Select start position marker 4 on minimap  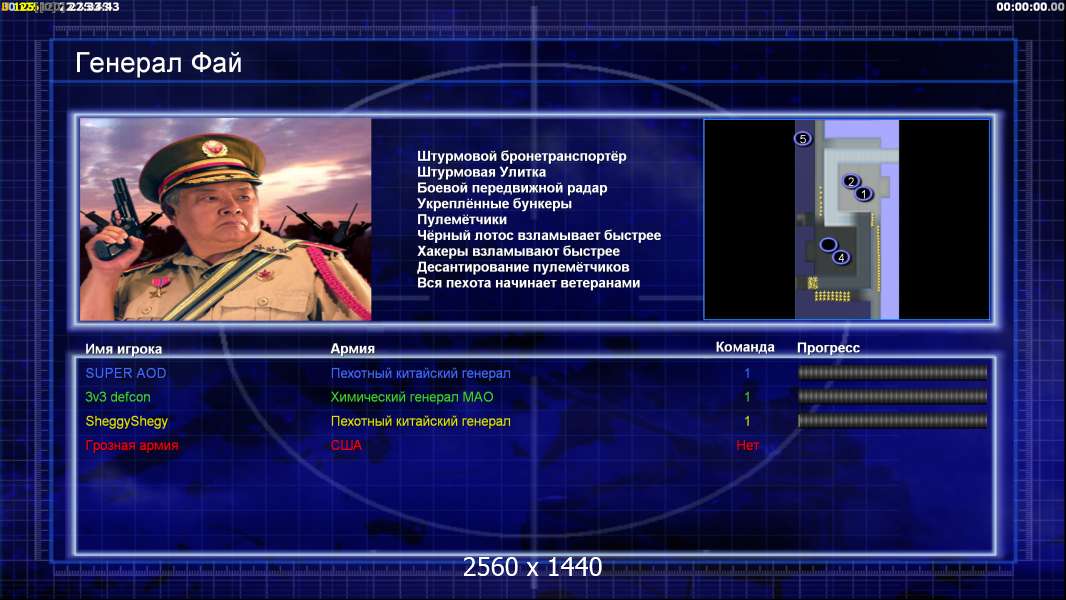841,258
